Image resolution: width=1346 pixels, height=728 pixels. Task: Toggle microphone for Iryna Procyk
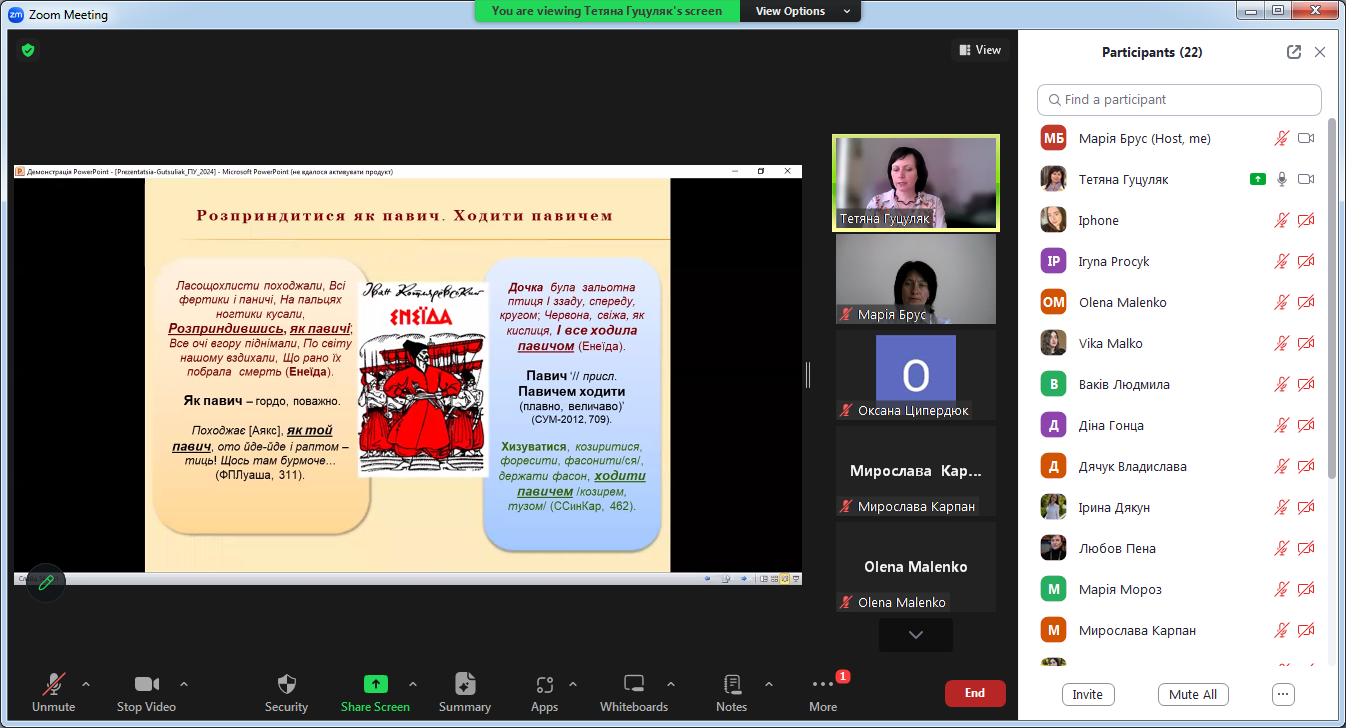pyautogui.click(x=1281, y=262)
